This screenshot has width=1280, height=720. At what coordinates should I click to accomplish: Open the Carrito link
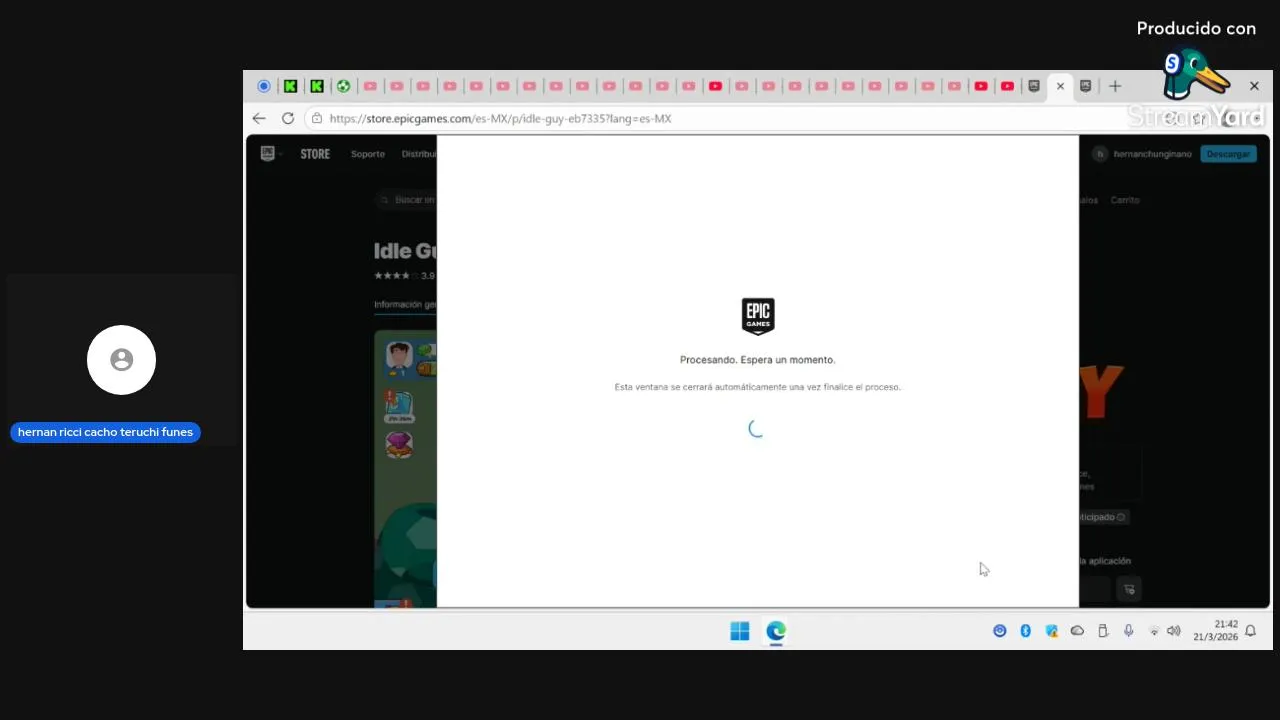click(1125, 200)
